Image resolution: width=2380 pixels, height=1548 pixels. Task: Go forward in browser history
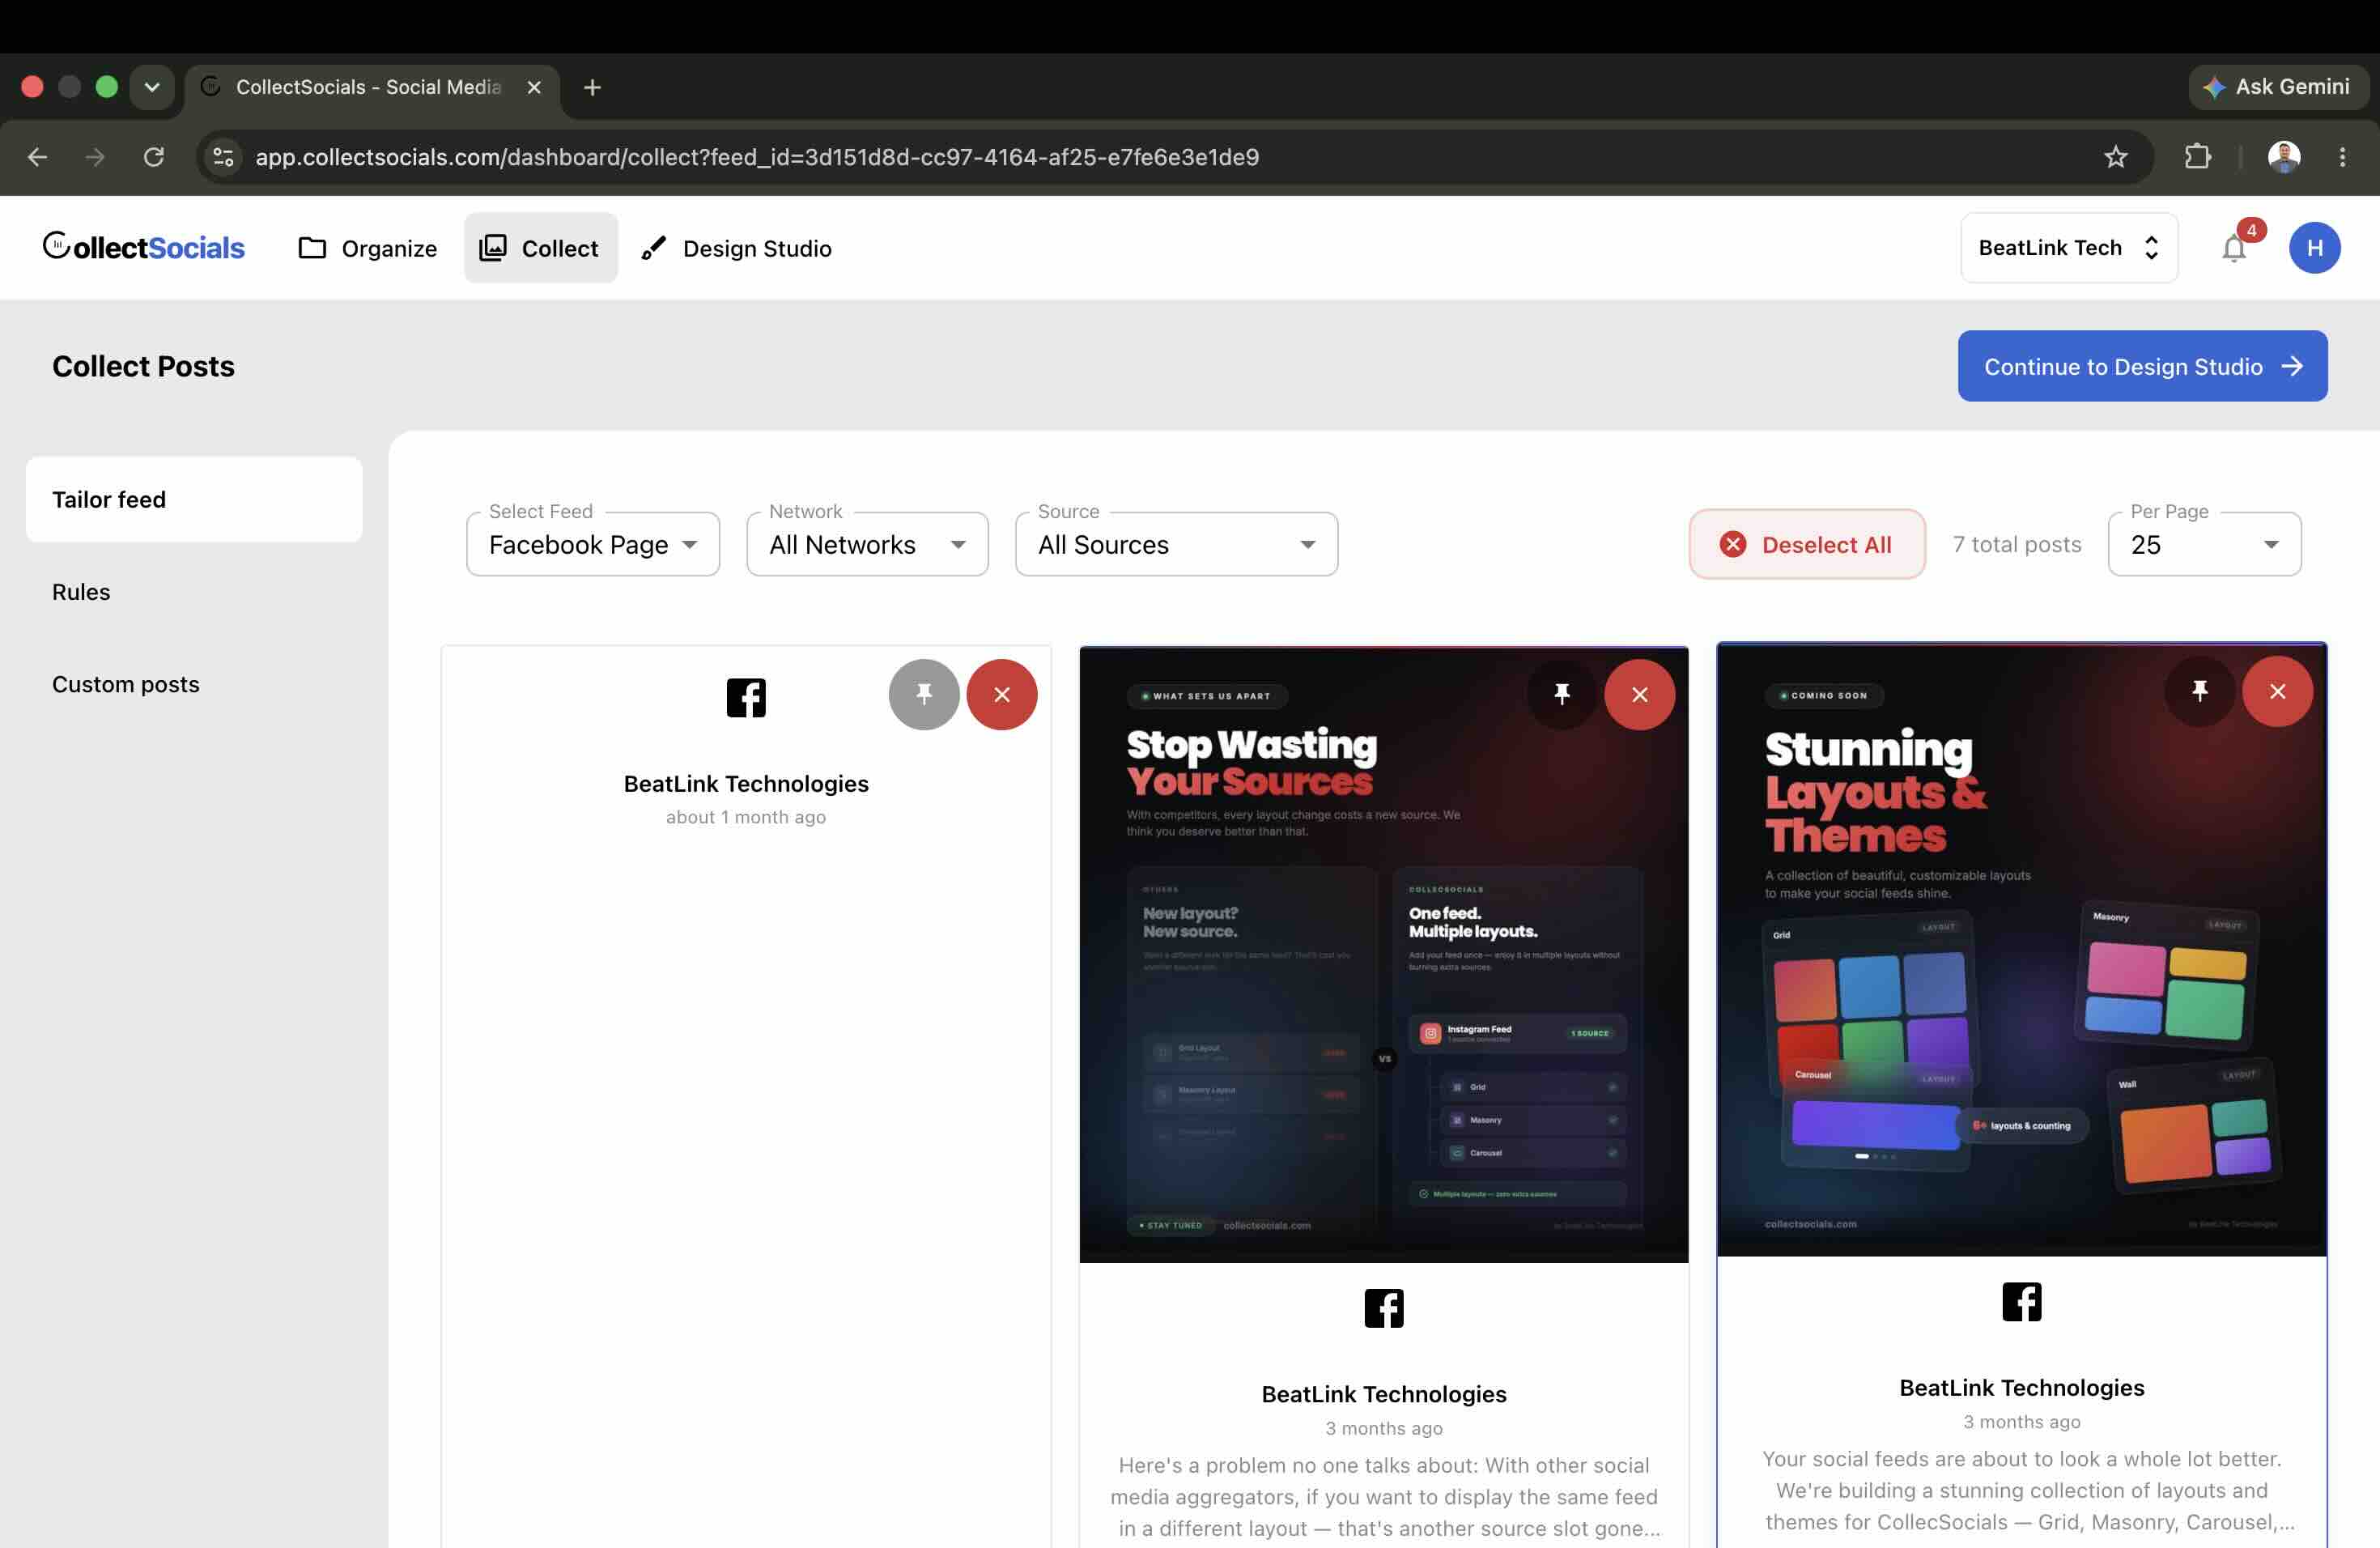point(95,157)
